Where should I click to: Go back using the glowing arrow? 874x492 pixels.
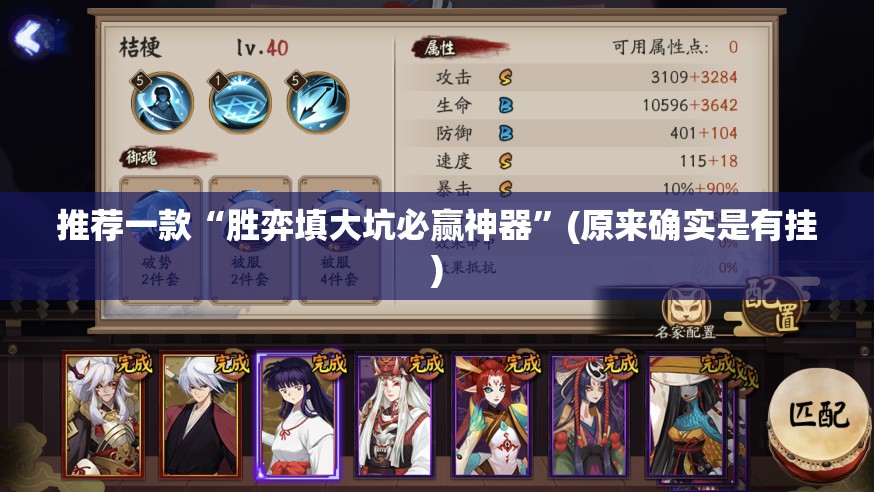[x=30, y=37]
